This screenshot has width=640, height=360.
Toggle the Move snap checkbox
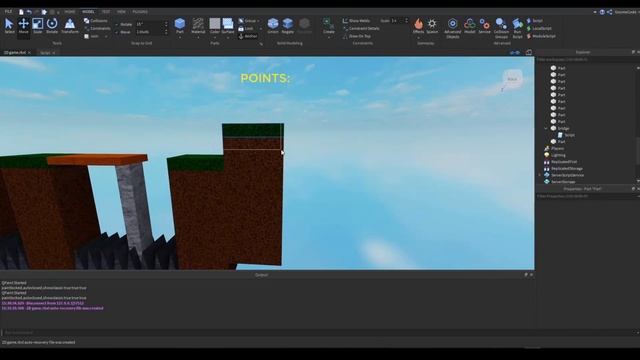coord(117,32)
